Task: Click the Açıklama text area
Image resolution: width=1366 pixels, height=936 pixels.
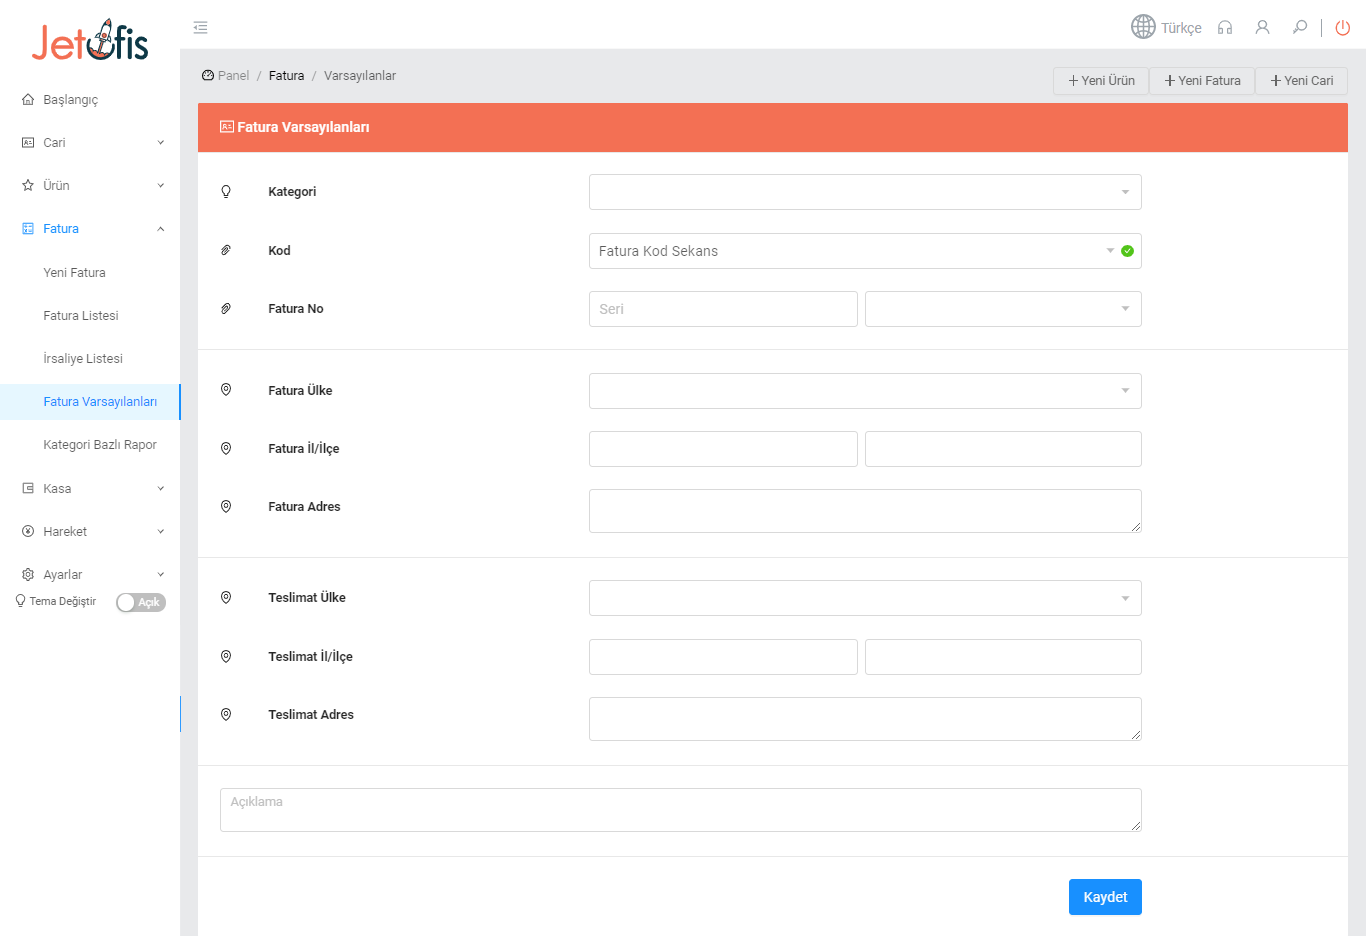Action: click(x=681, y=810)
